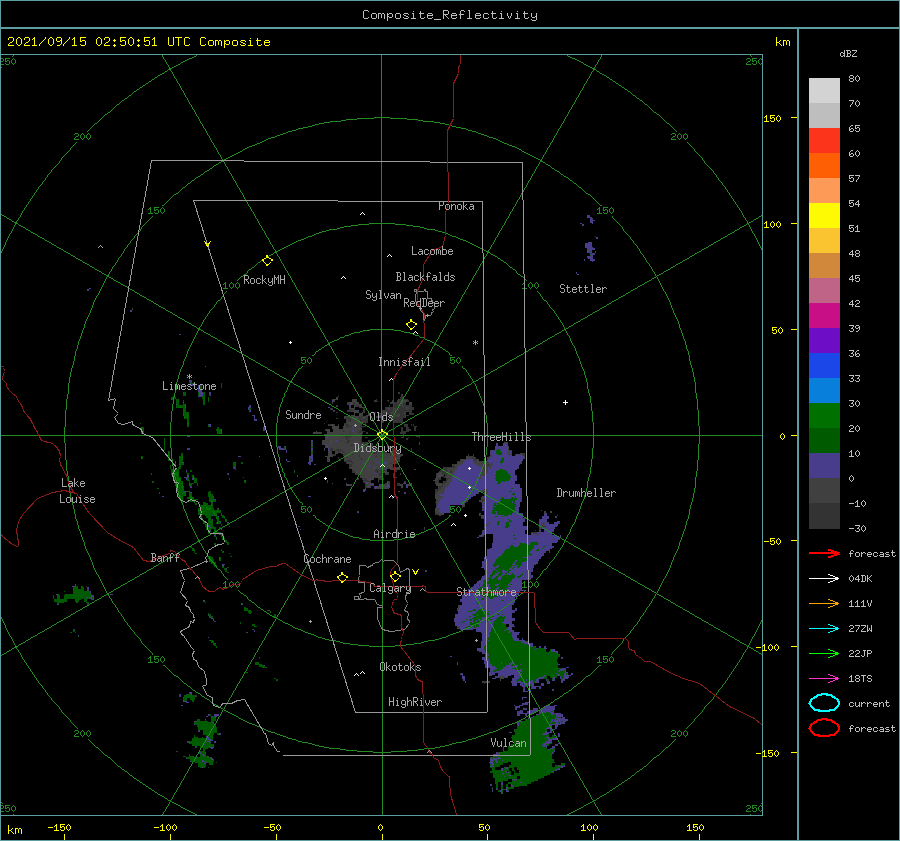Click the white asterisk above Limestone

(189, 377)
